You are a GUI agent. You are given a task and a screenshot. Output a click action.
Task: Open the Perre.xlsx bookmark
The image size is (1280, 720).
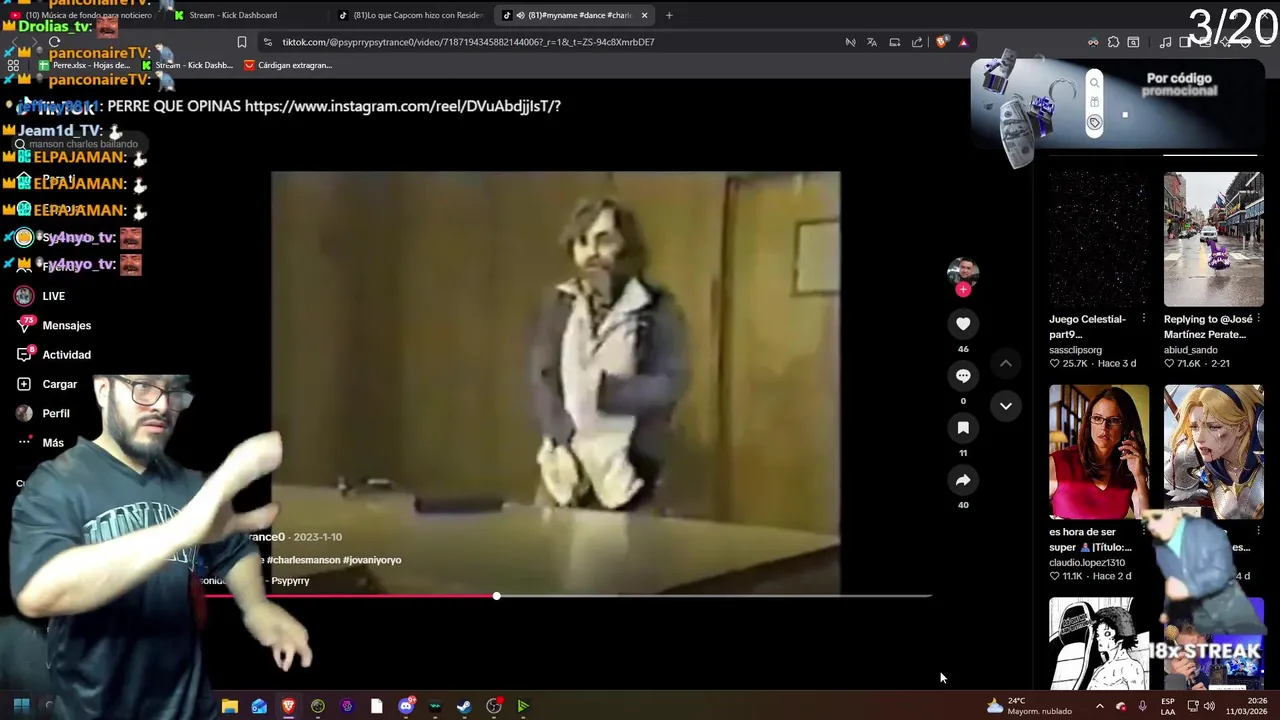pos(83,65)
